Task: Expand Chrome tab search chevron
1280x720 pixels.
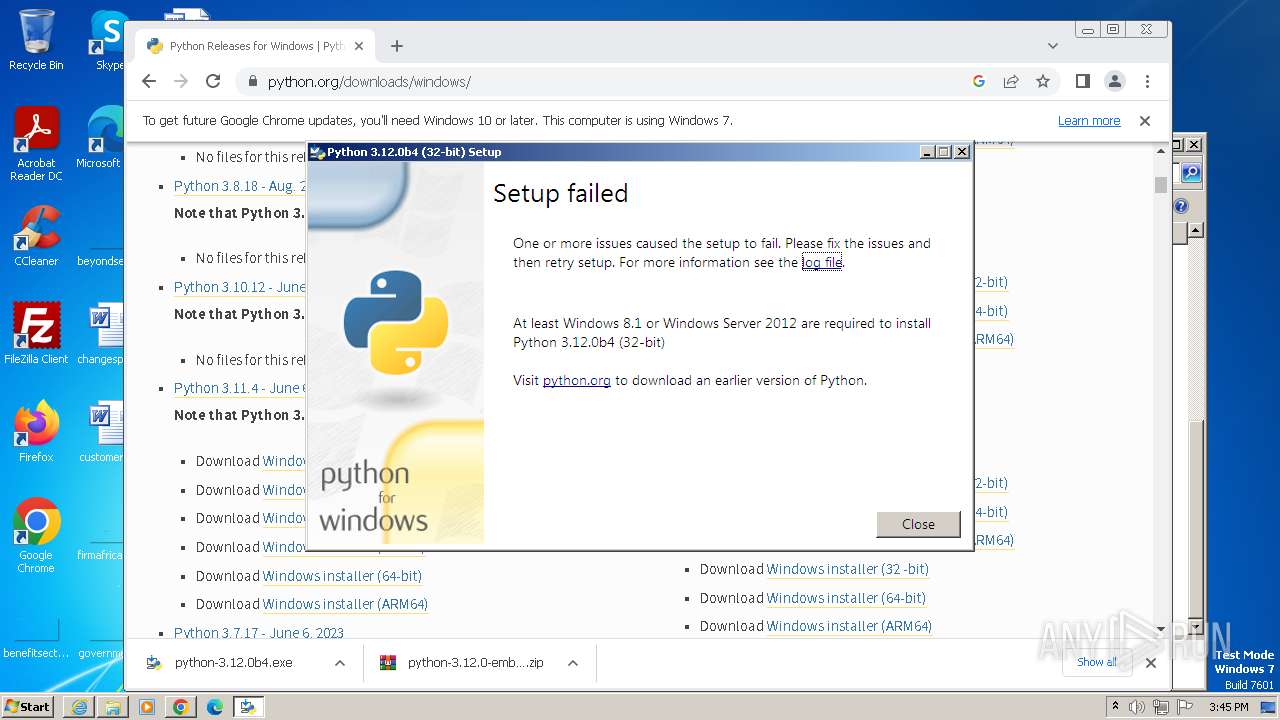Action: 1052,46
